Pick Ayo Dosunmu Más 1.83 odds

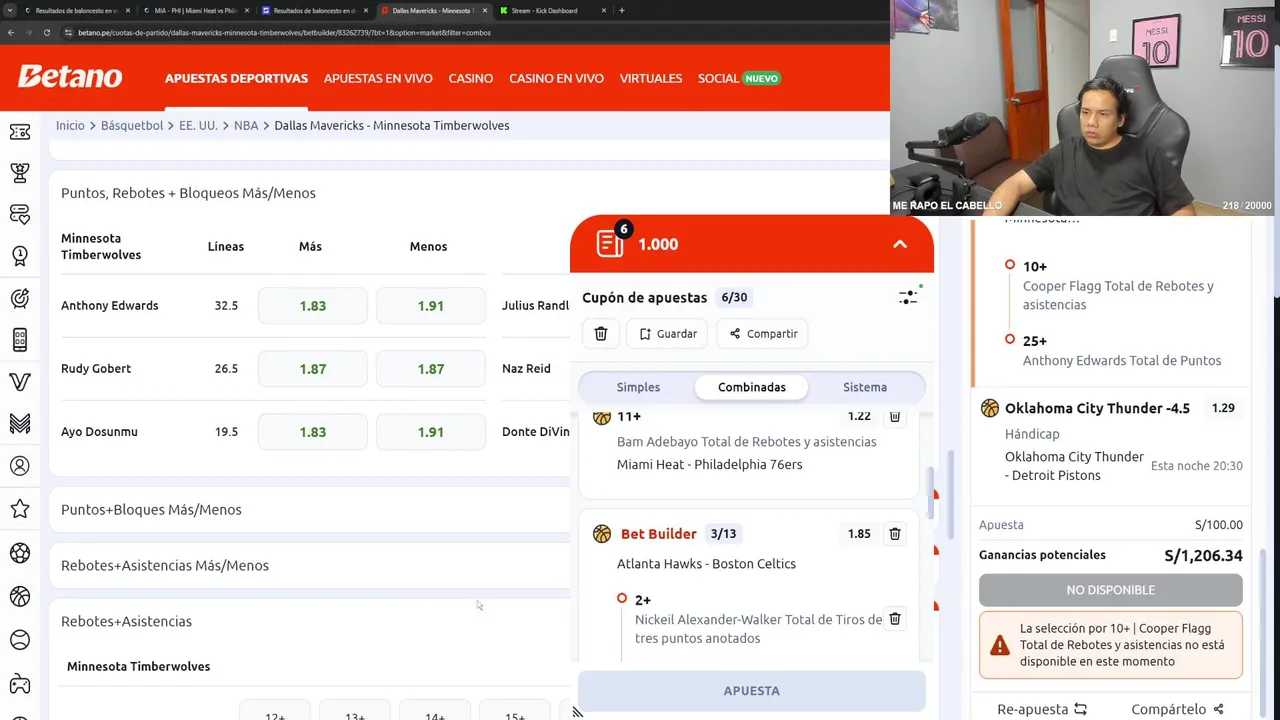pyautogui.click(x=313, y=432)
